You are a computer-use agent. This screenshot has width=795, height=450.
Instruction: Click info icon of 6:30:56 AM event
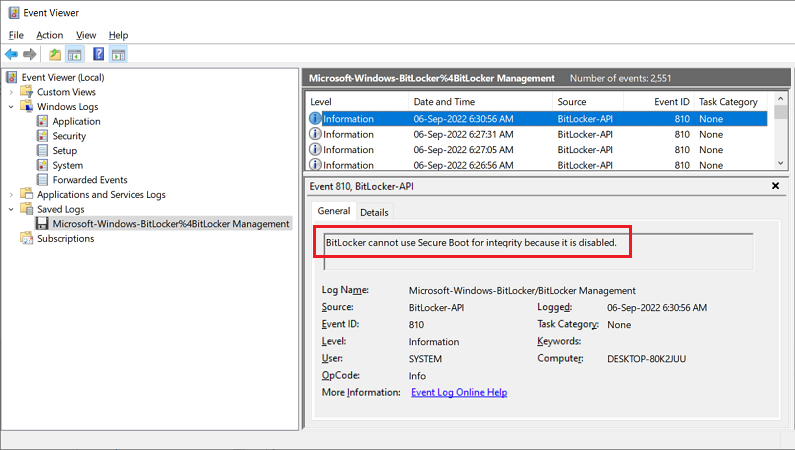pos(315,119)
